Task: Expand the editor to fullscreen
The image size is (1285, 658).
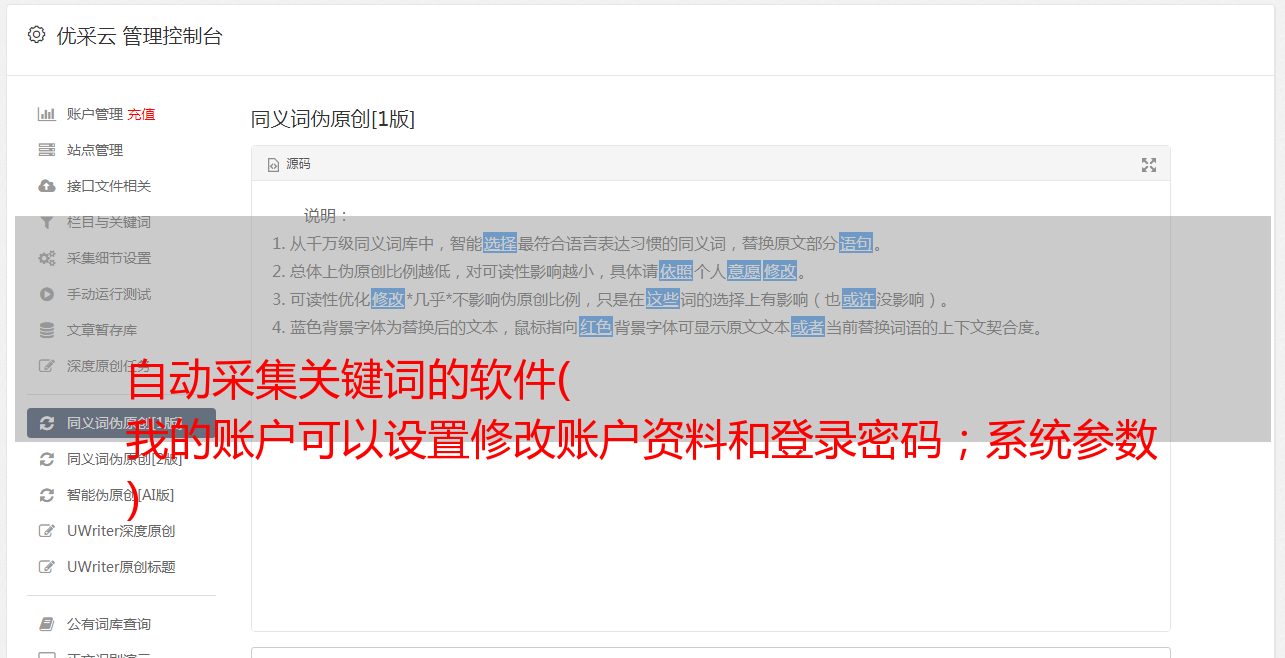Action: [x=1149, y=165]
